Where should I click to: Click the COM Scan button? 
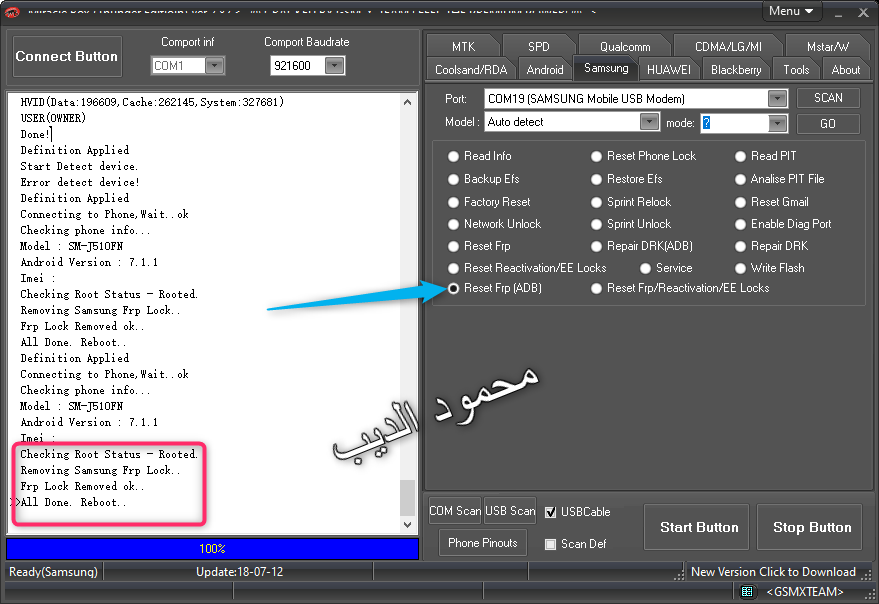pos(455,511)
